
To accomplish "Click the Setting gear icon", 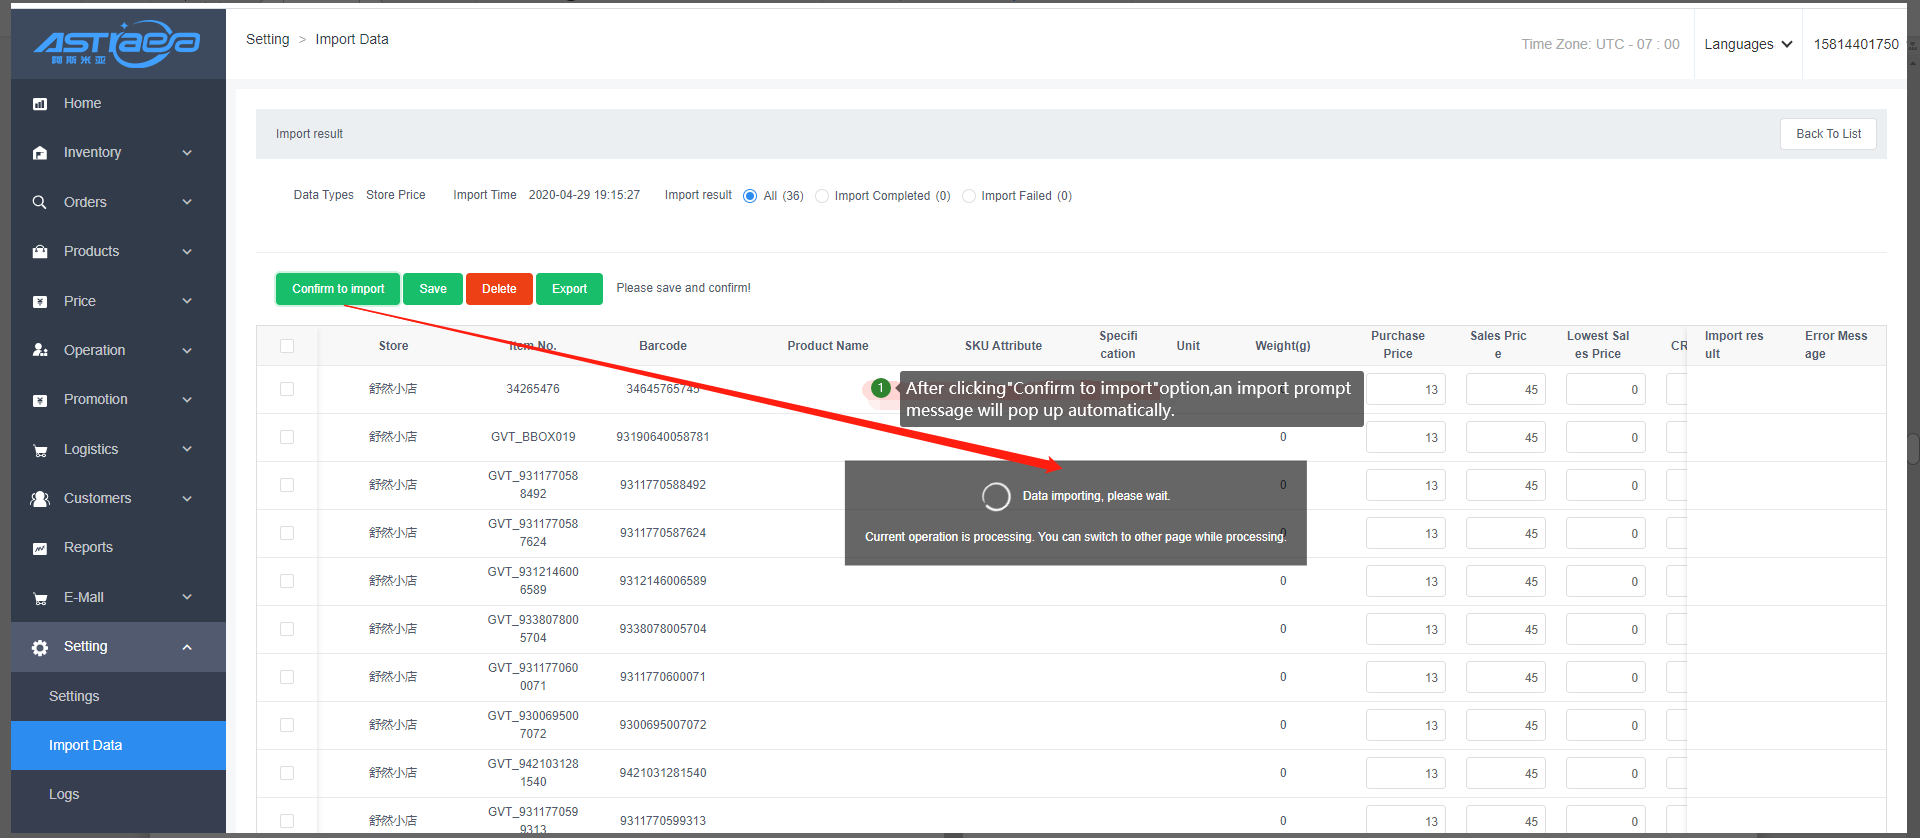I will [40, 648].
